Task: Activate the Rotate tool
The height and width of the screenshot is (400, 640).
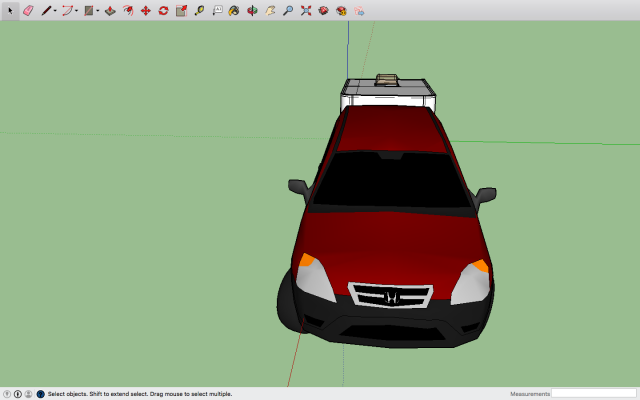Action: pos(164,11)
